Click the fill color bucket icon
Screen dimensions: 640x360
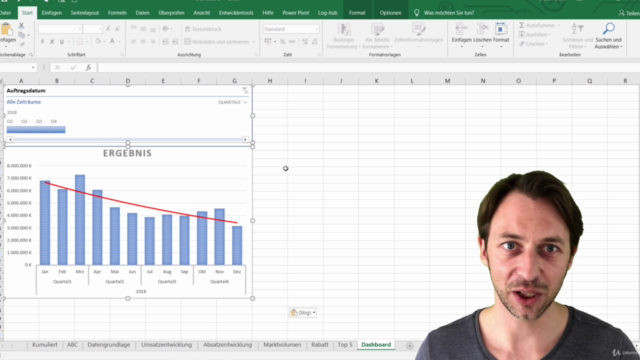click(98, 42)
